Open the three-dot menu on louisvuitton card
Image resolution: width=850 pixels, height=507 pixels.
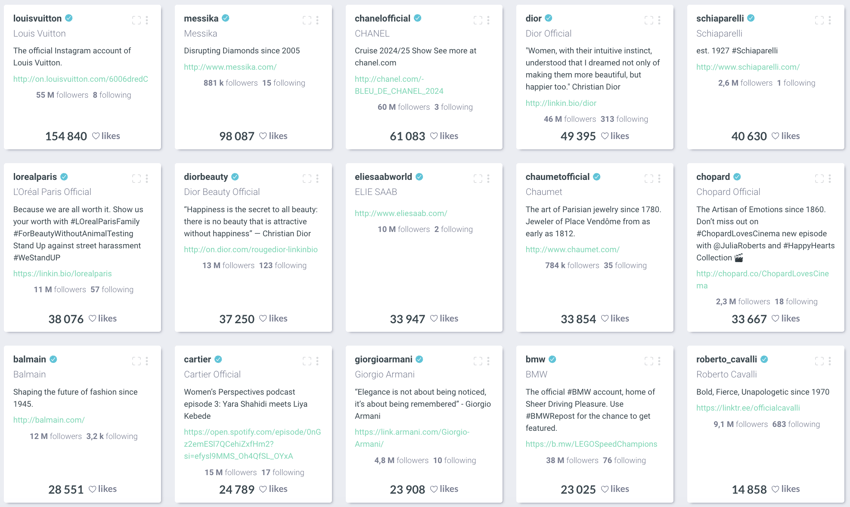[x=147, y=20]
